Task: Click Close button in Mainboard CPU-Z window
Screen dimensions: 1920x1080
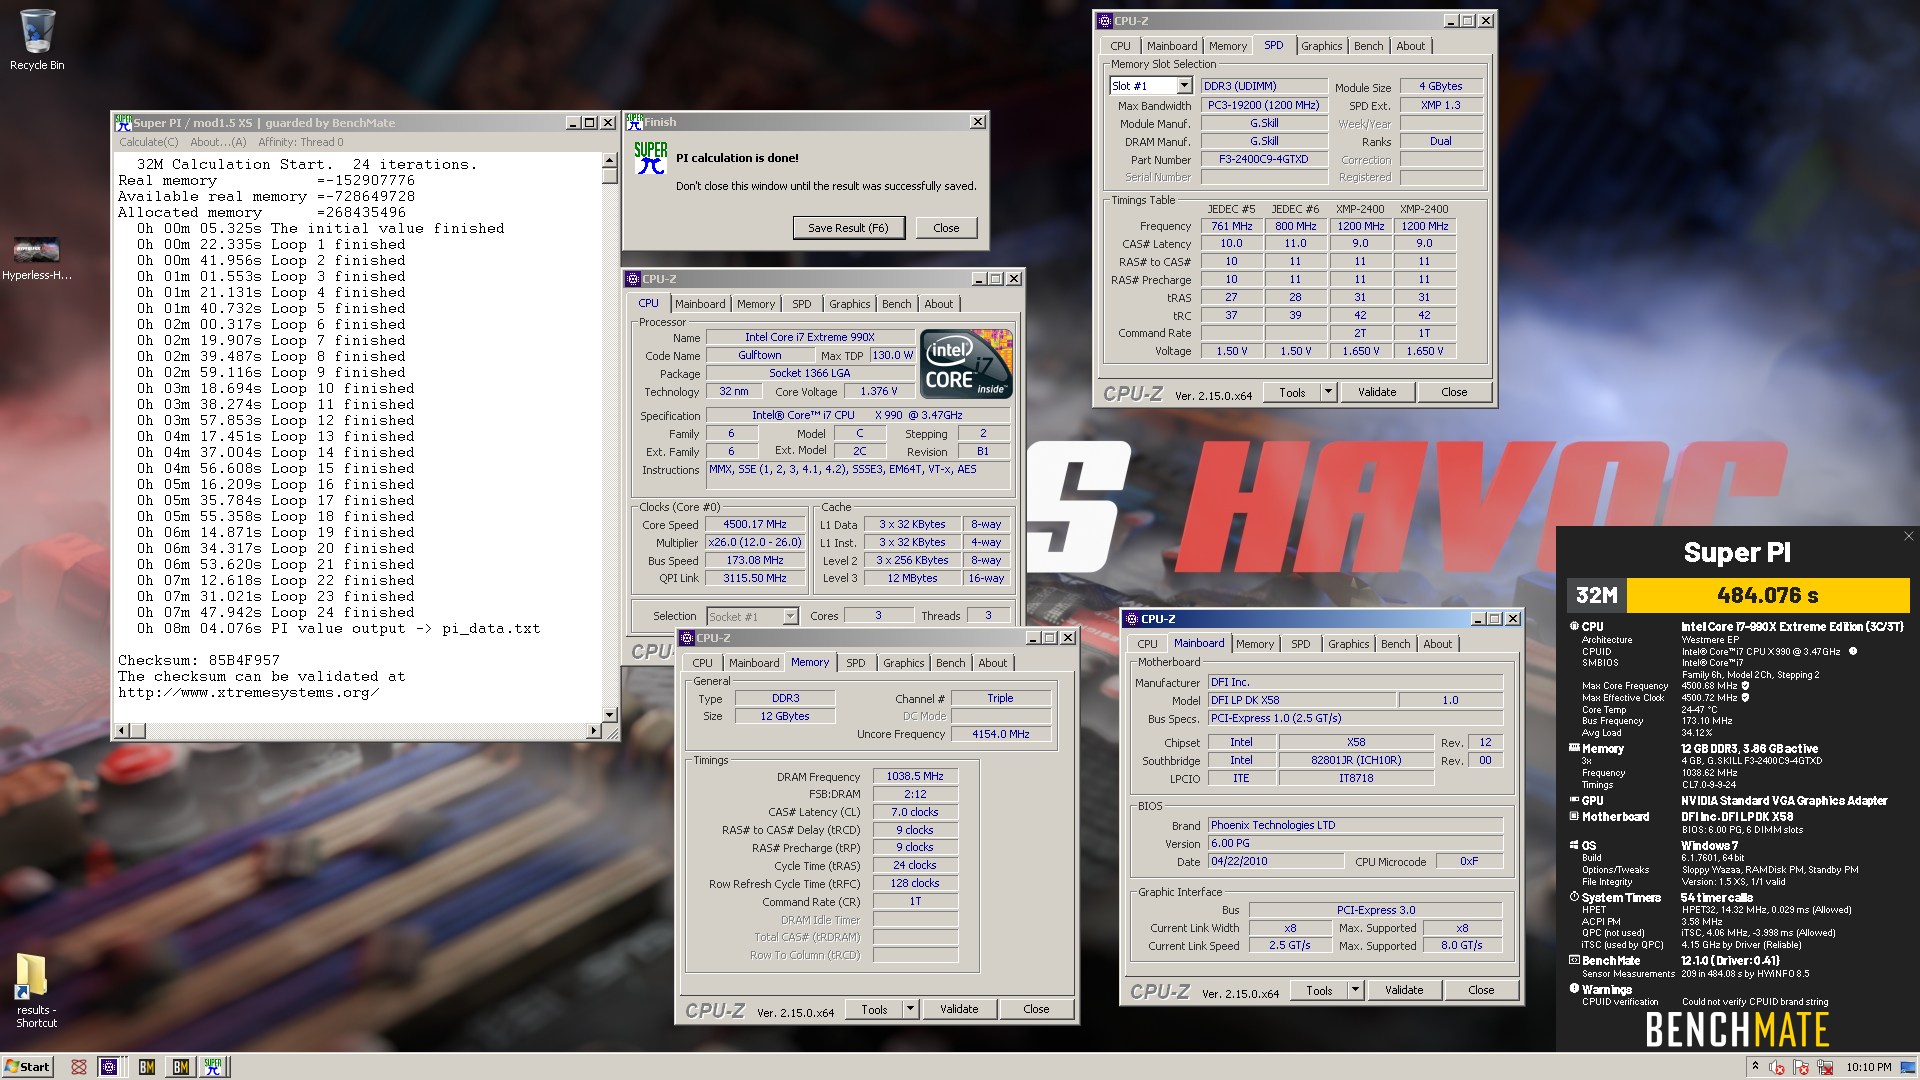Action: (1481, 990)
